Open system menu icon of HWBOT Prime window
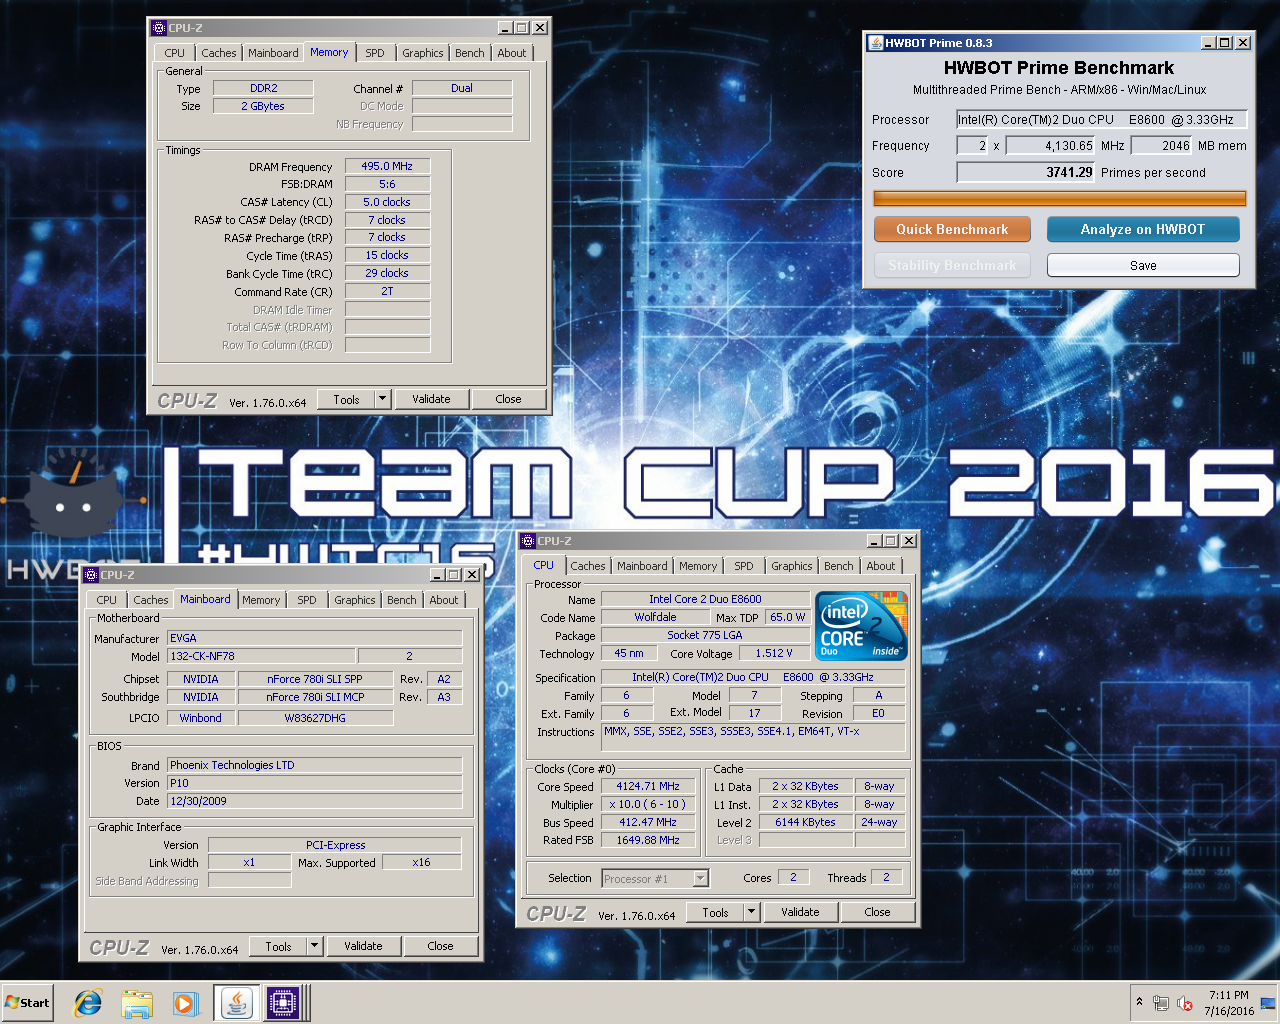1280x1024 pixels. click(876, 43)
